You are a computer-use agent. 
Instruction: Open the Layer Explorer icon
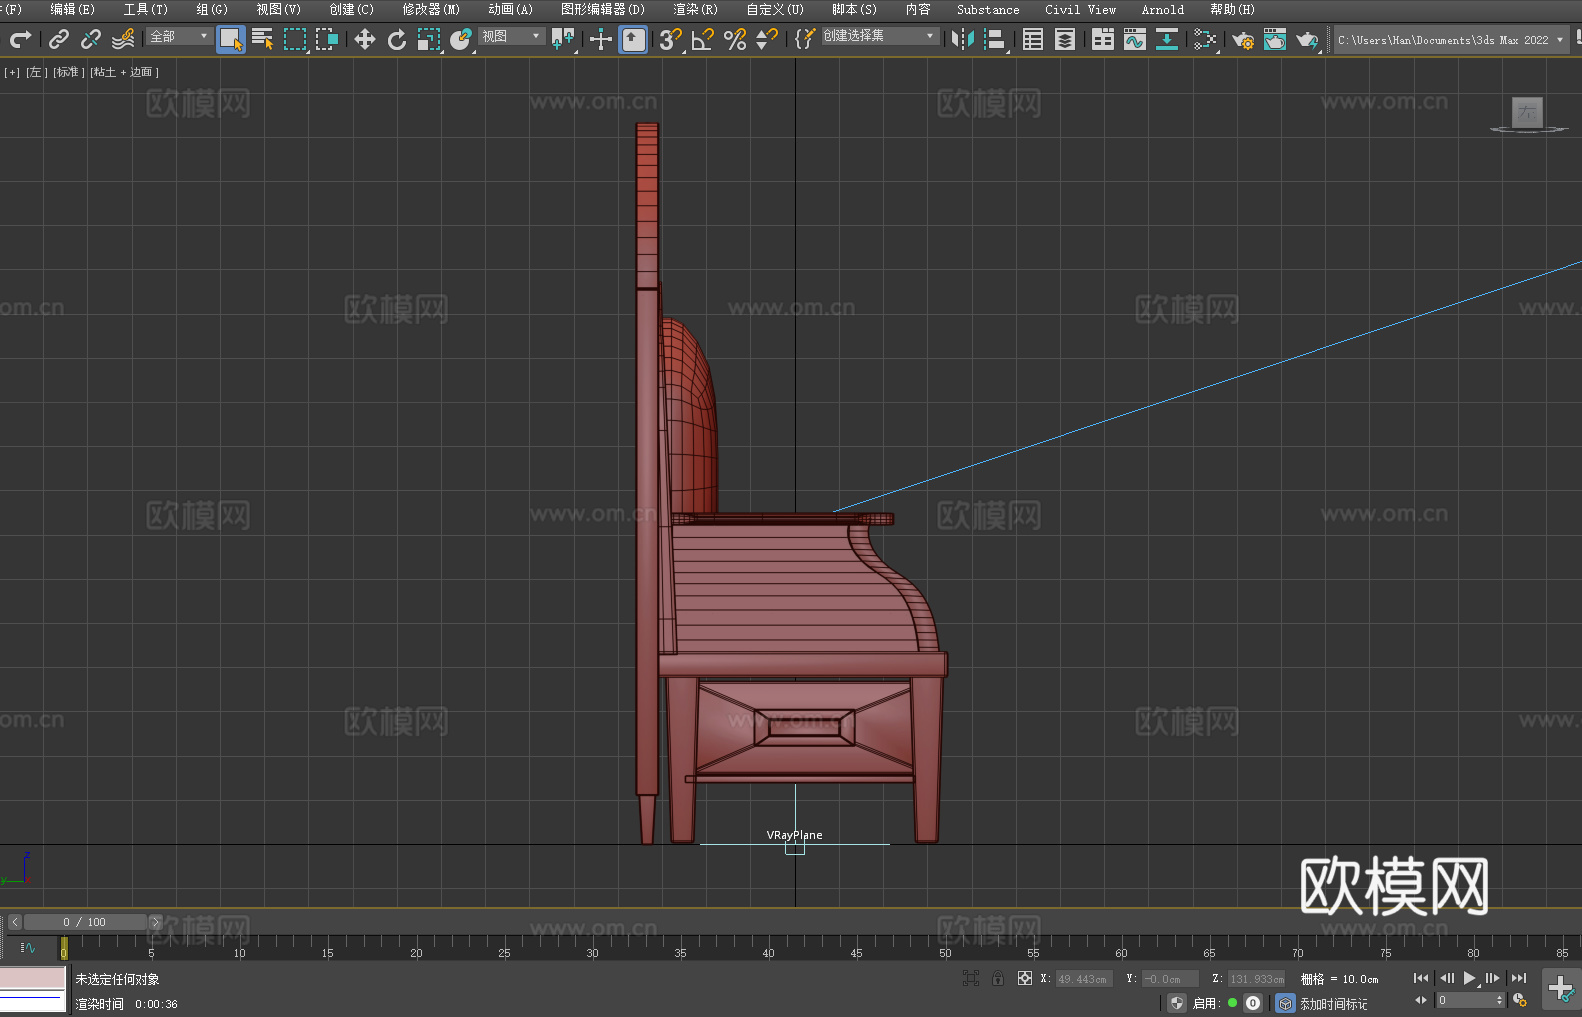pos(1065,39)
